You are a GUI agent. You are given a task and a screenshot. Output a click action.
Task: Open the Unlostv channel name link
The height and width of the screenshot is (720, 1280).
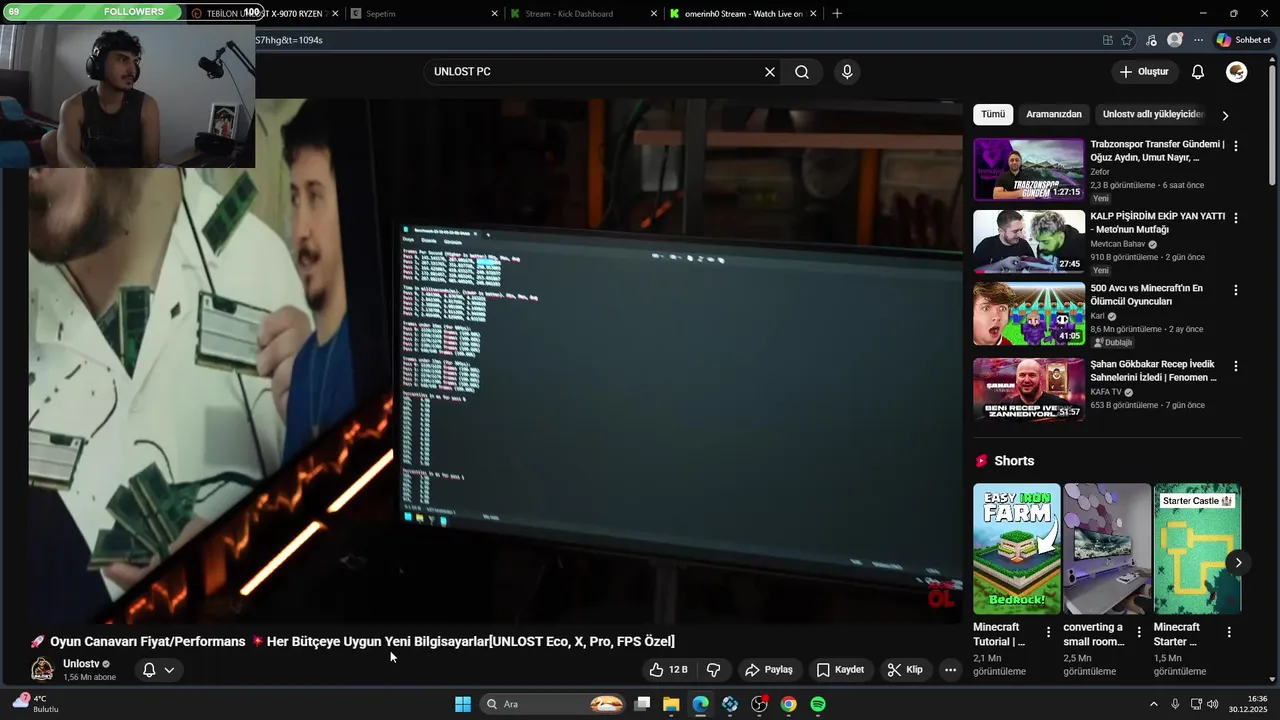pyautogui.click(x=81, y=664)
